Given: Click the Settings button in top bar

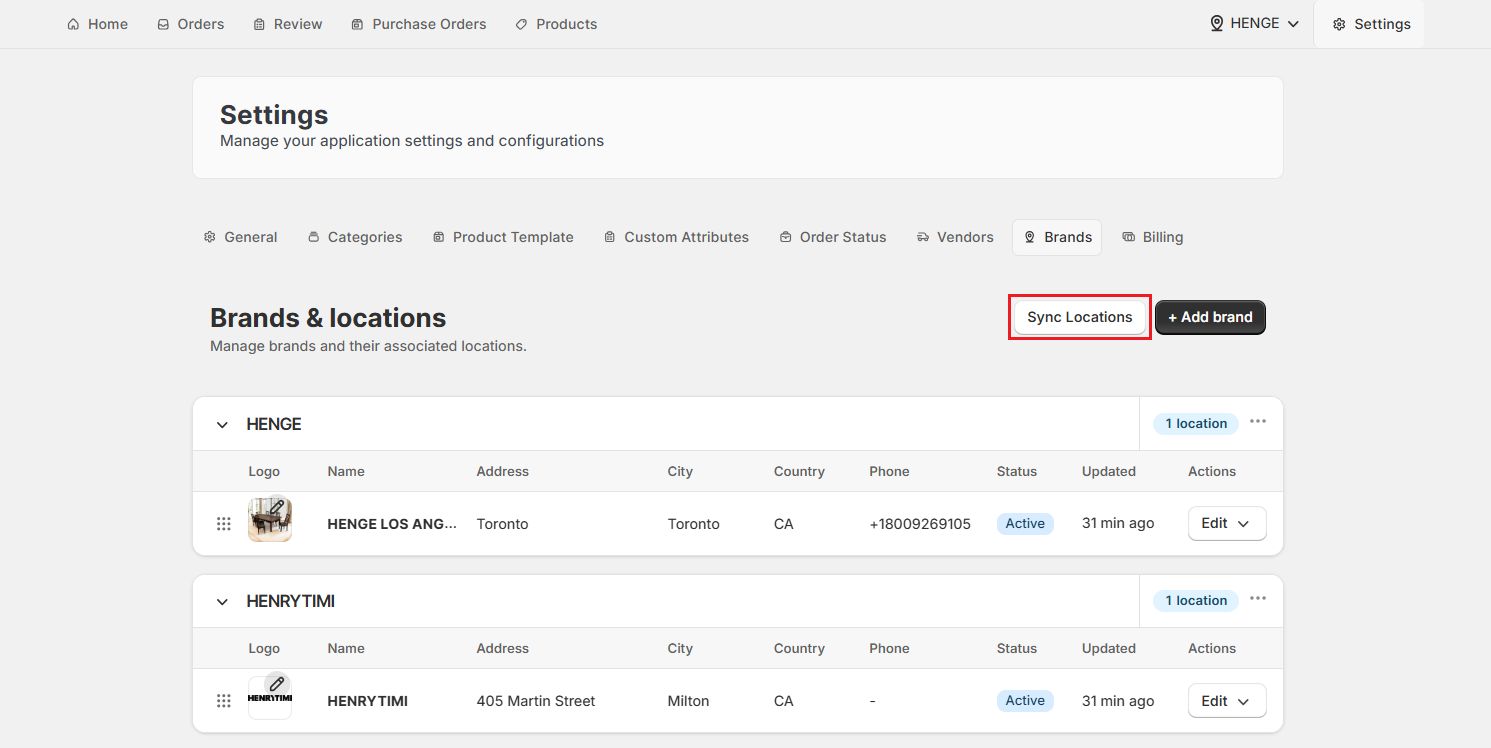Looking at the screenshot, I should tap(1371, 24).
